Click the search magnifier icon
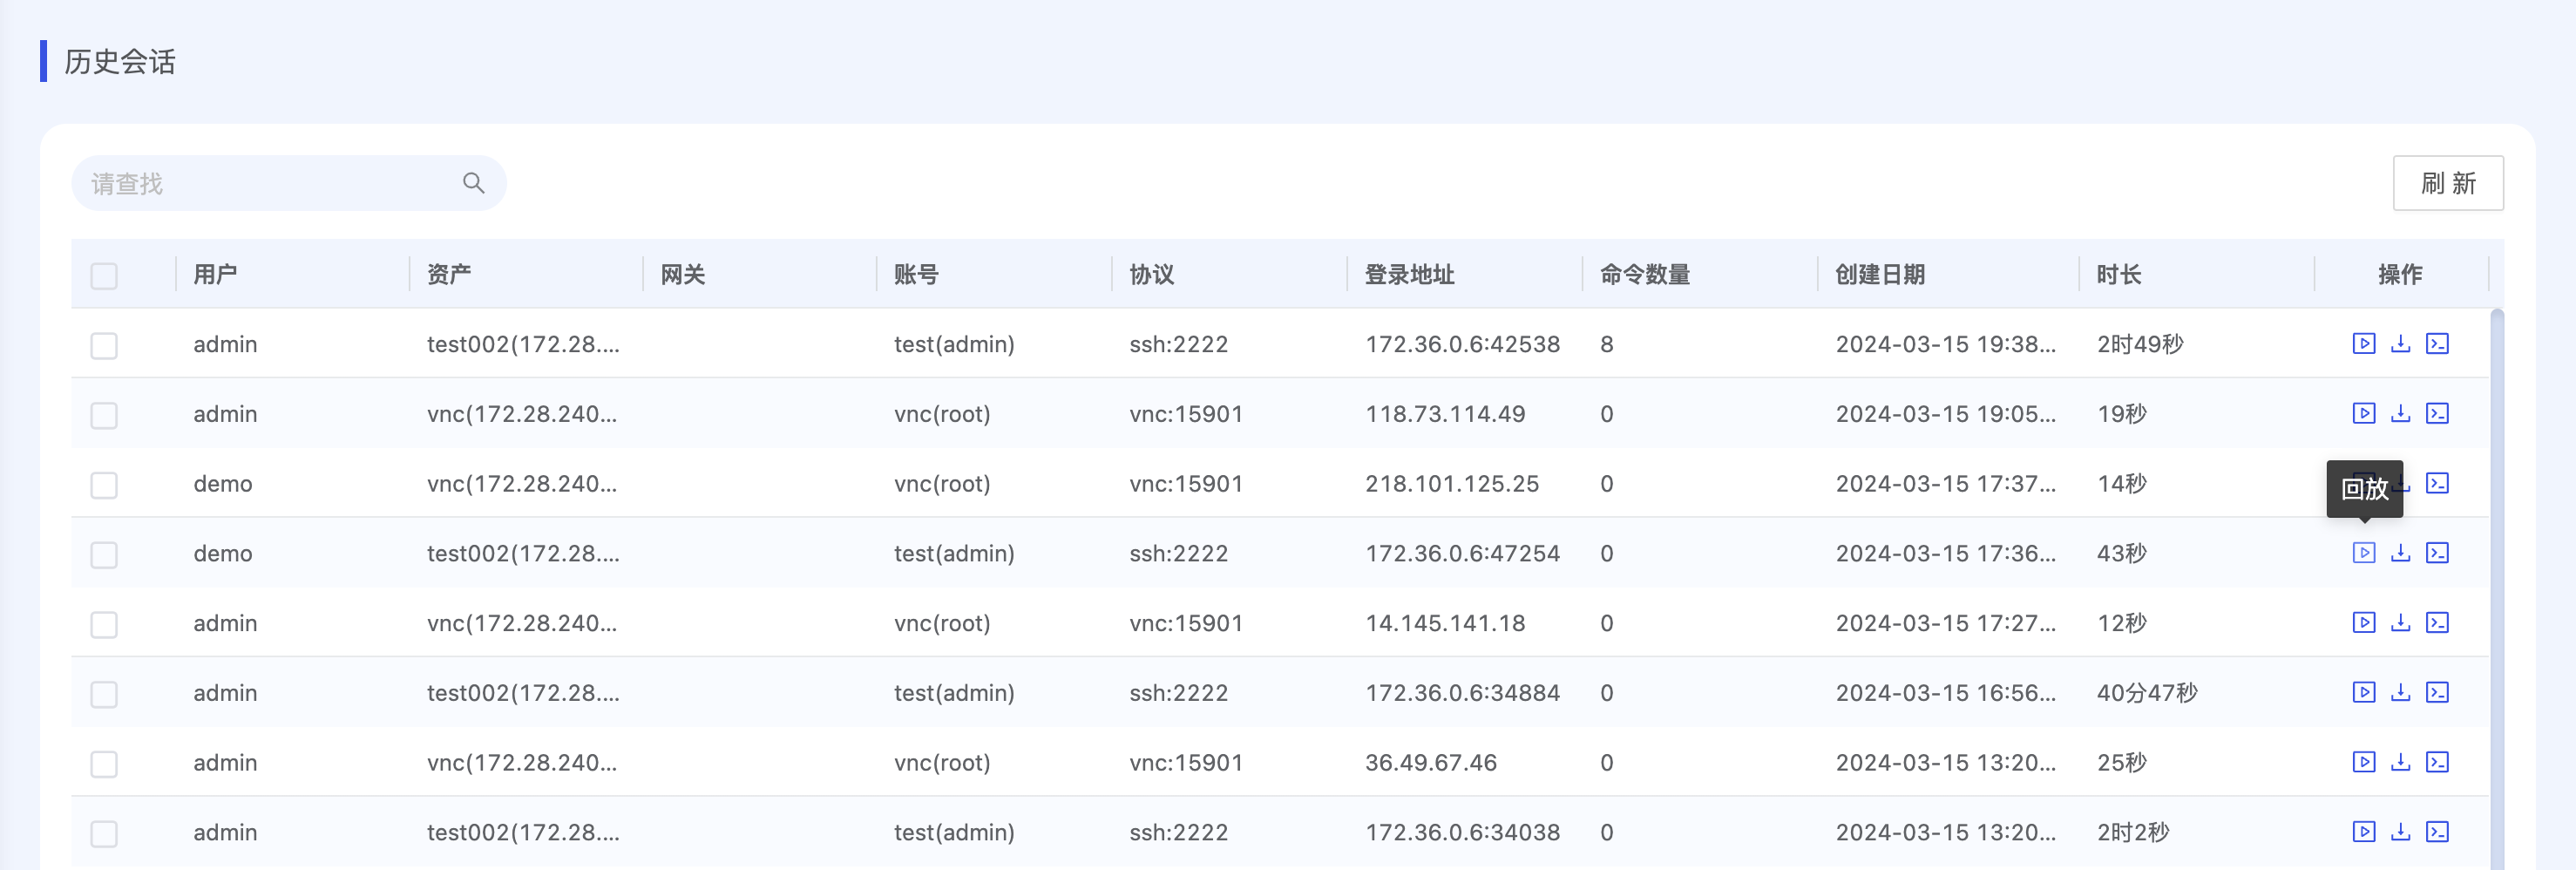Image resolution: width=2576 pixels, height=870 pixels. click(473, 183)
